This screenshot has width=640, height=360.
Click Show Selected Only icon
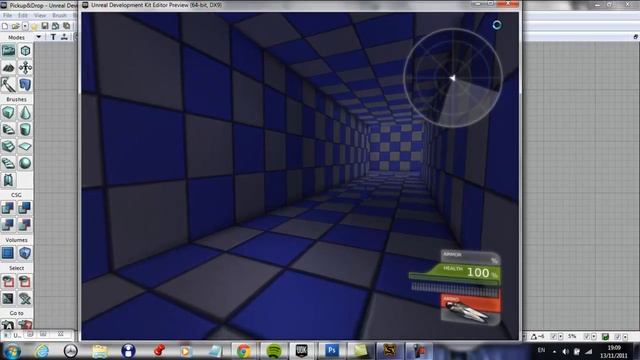pos(8,281)
